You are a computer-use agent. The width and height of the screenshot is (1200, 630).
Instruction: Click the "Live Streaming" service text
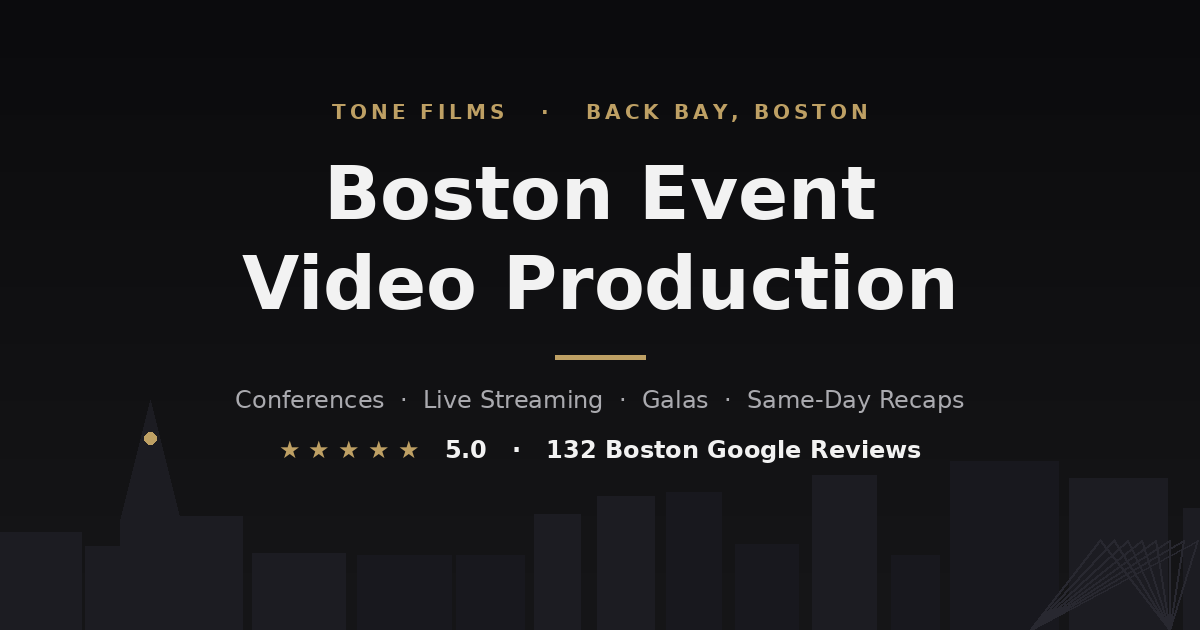pyautogui.click(x=513, y=400)
